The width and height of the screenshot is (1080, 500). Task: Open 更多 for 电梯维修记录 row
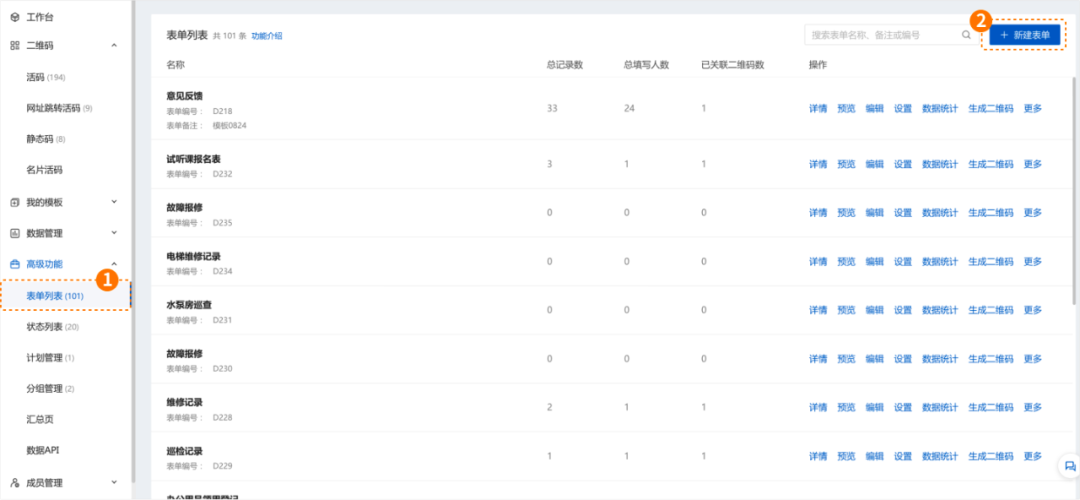(x=1032, y=262)
